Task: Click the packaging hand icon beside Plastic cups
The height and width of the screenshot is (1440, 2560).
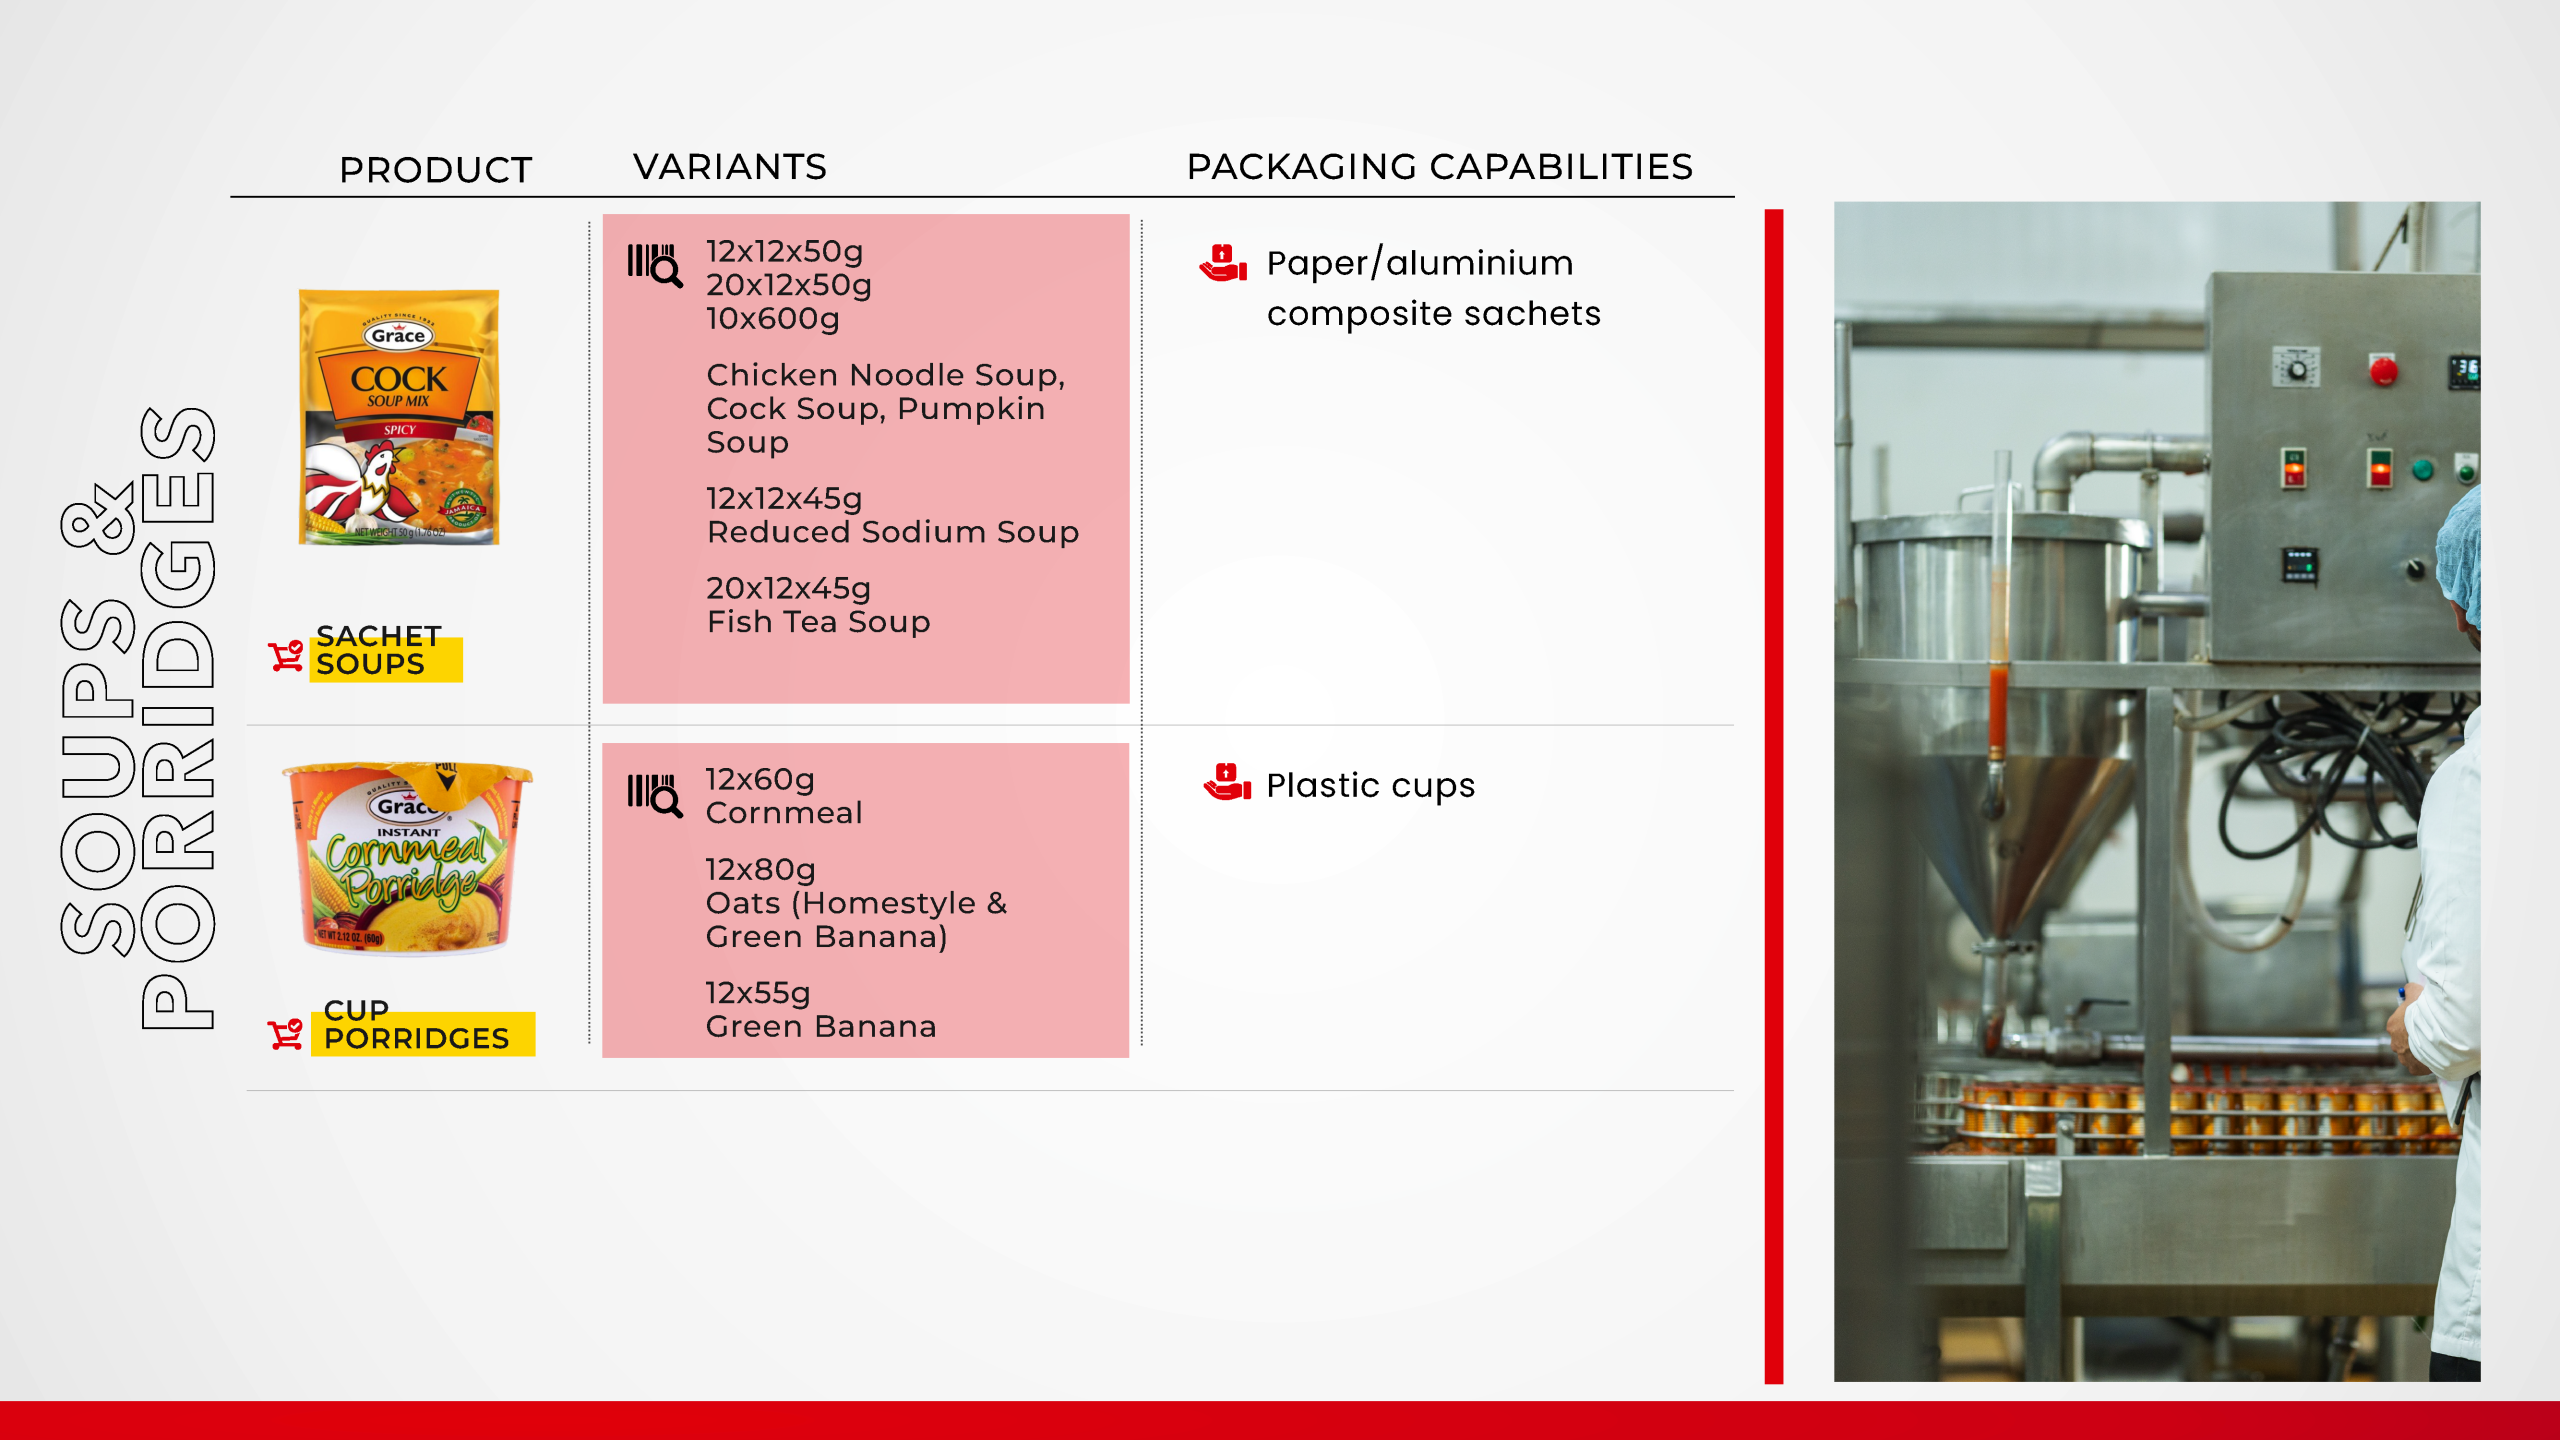Action: (1227, 782)
